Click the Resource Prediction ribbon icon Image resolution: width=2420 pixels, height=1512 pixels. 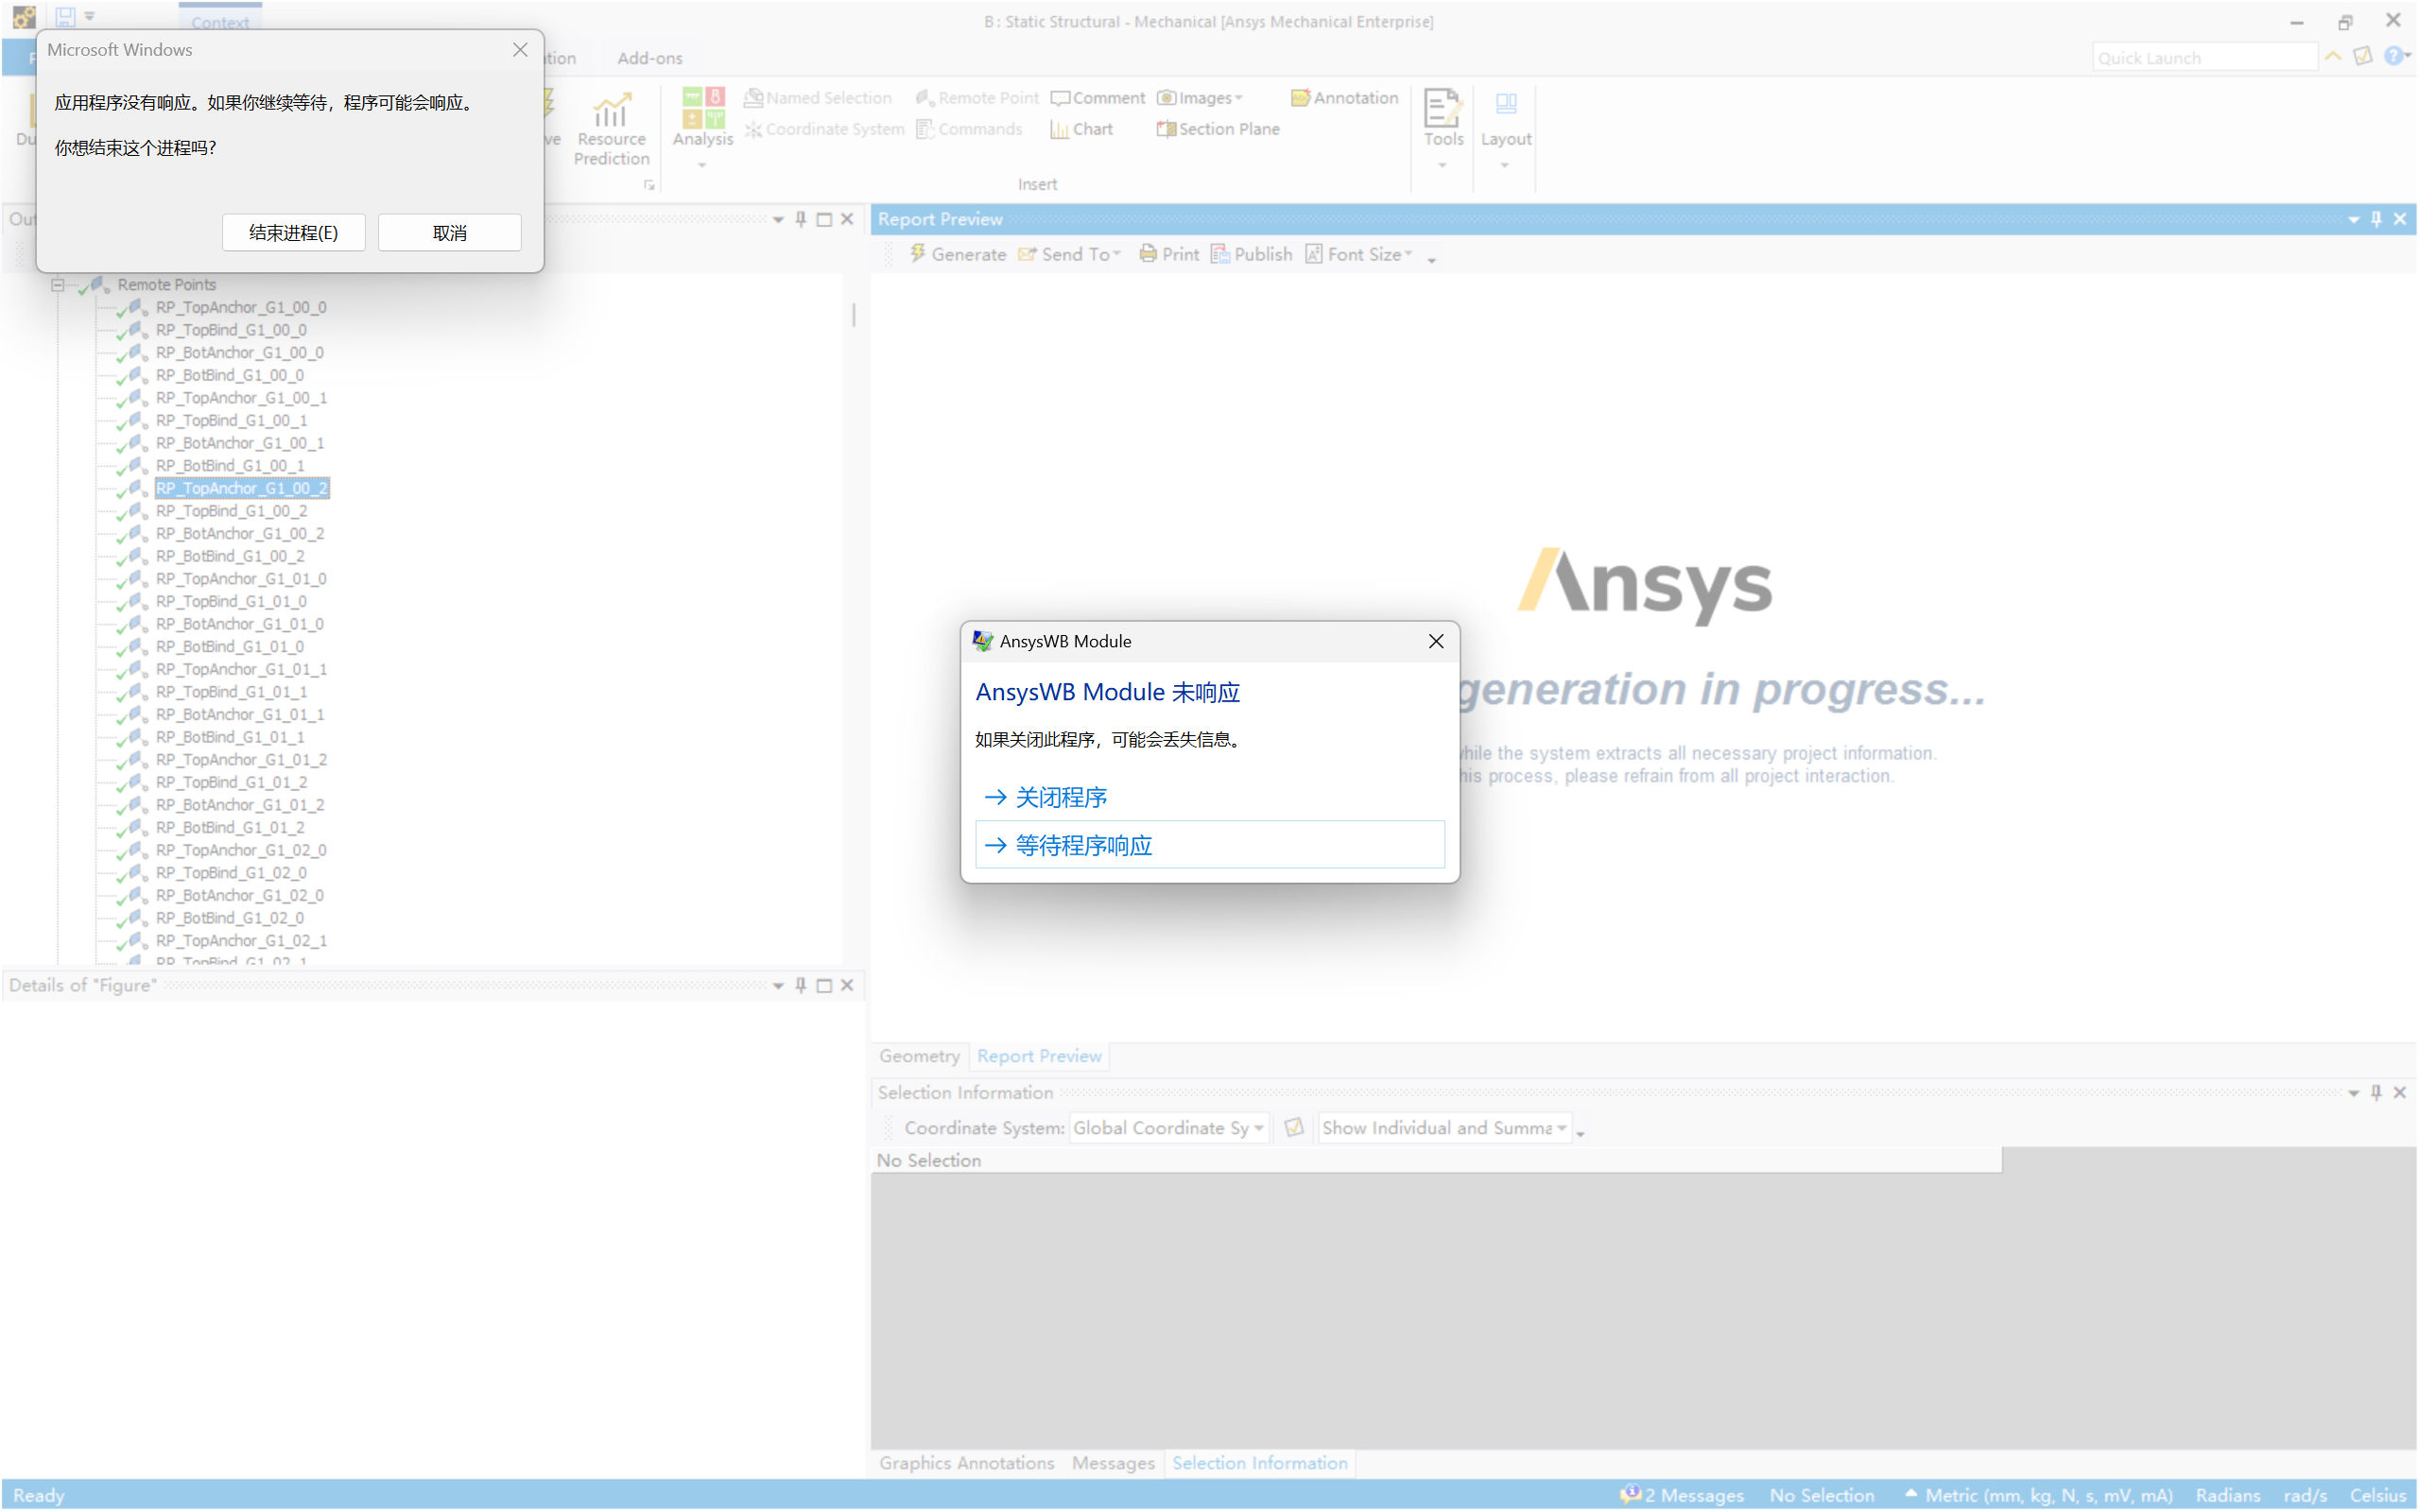(x=612, y=128)
